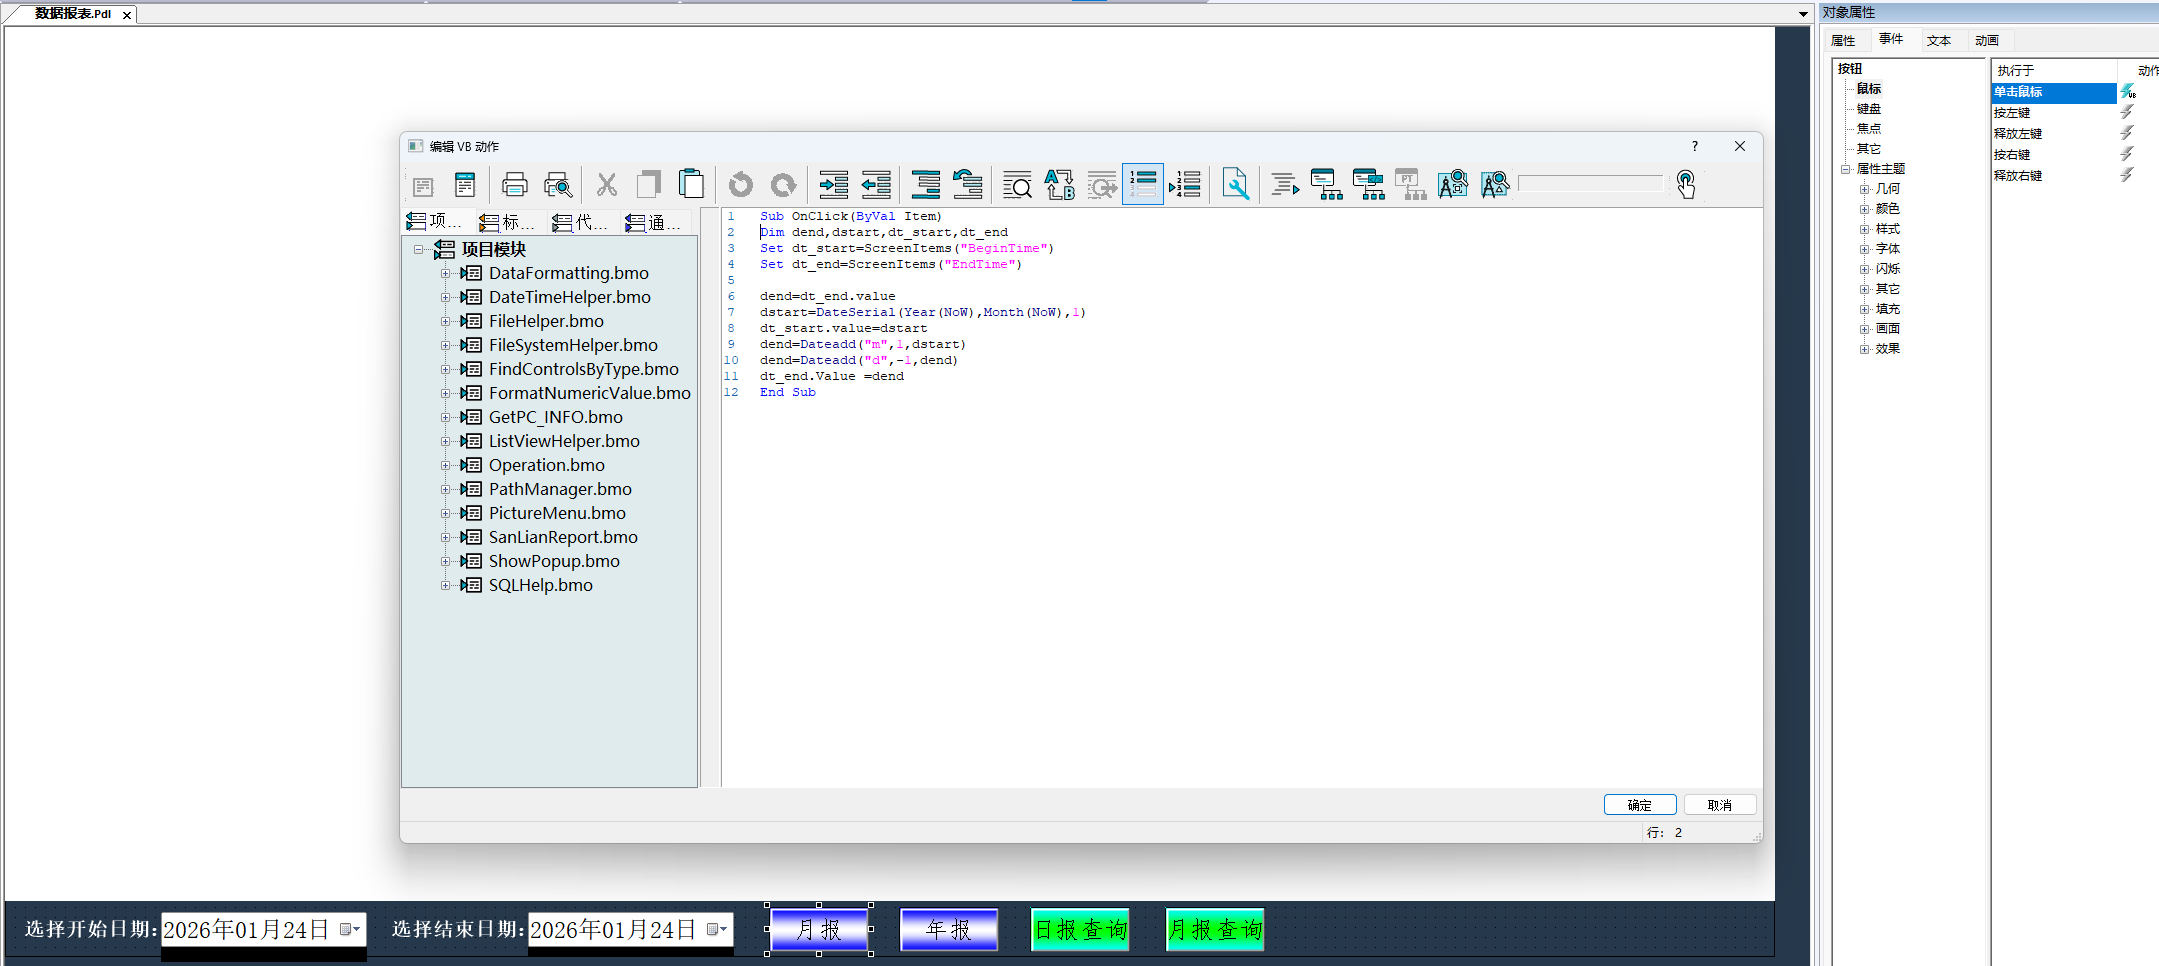Increase code indentation
Screen dimensions: 2159x966
coord(833,184)
